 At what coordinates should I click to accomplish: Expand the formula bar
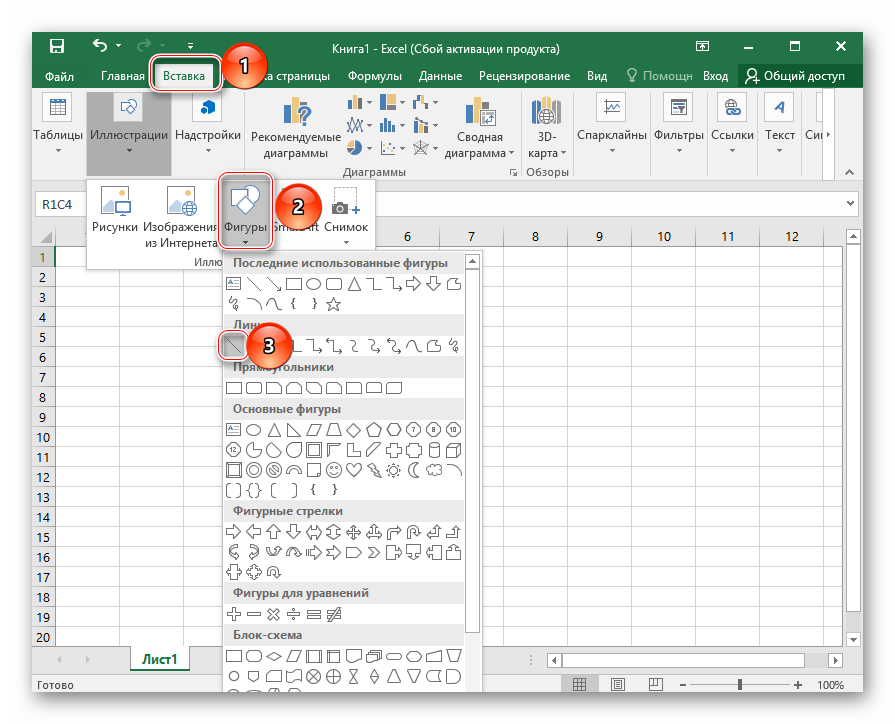(850, 203)
